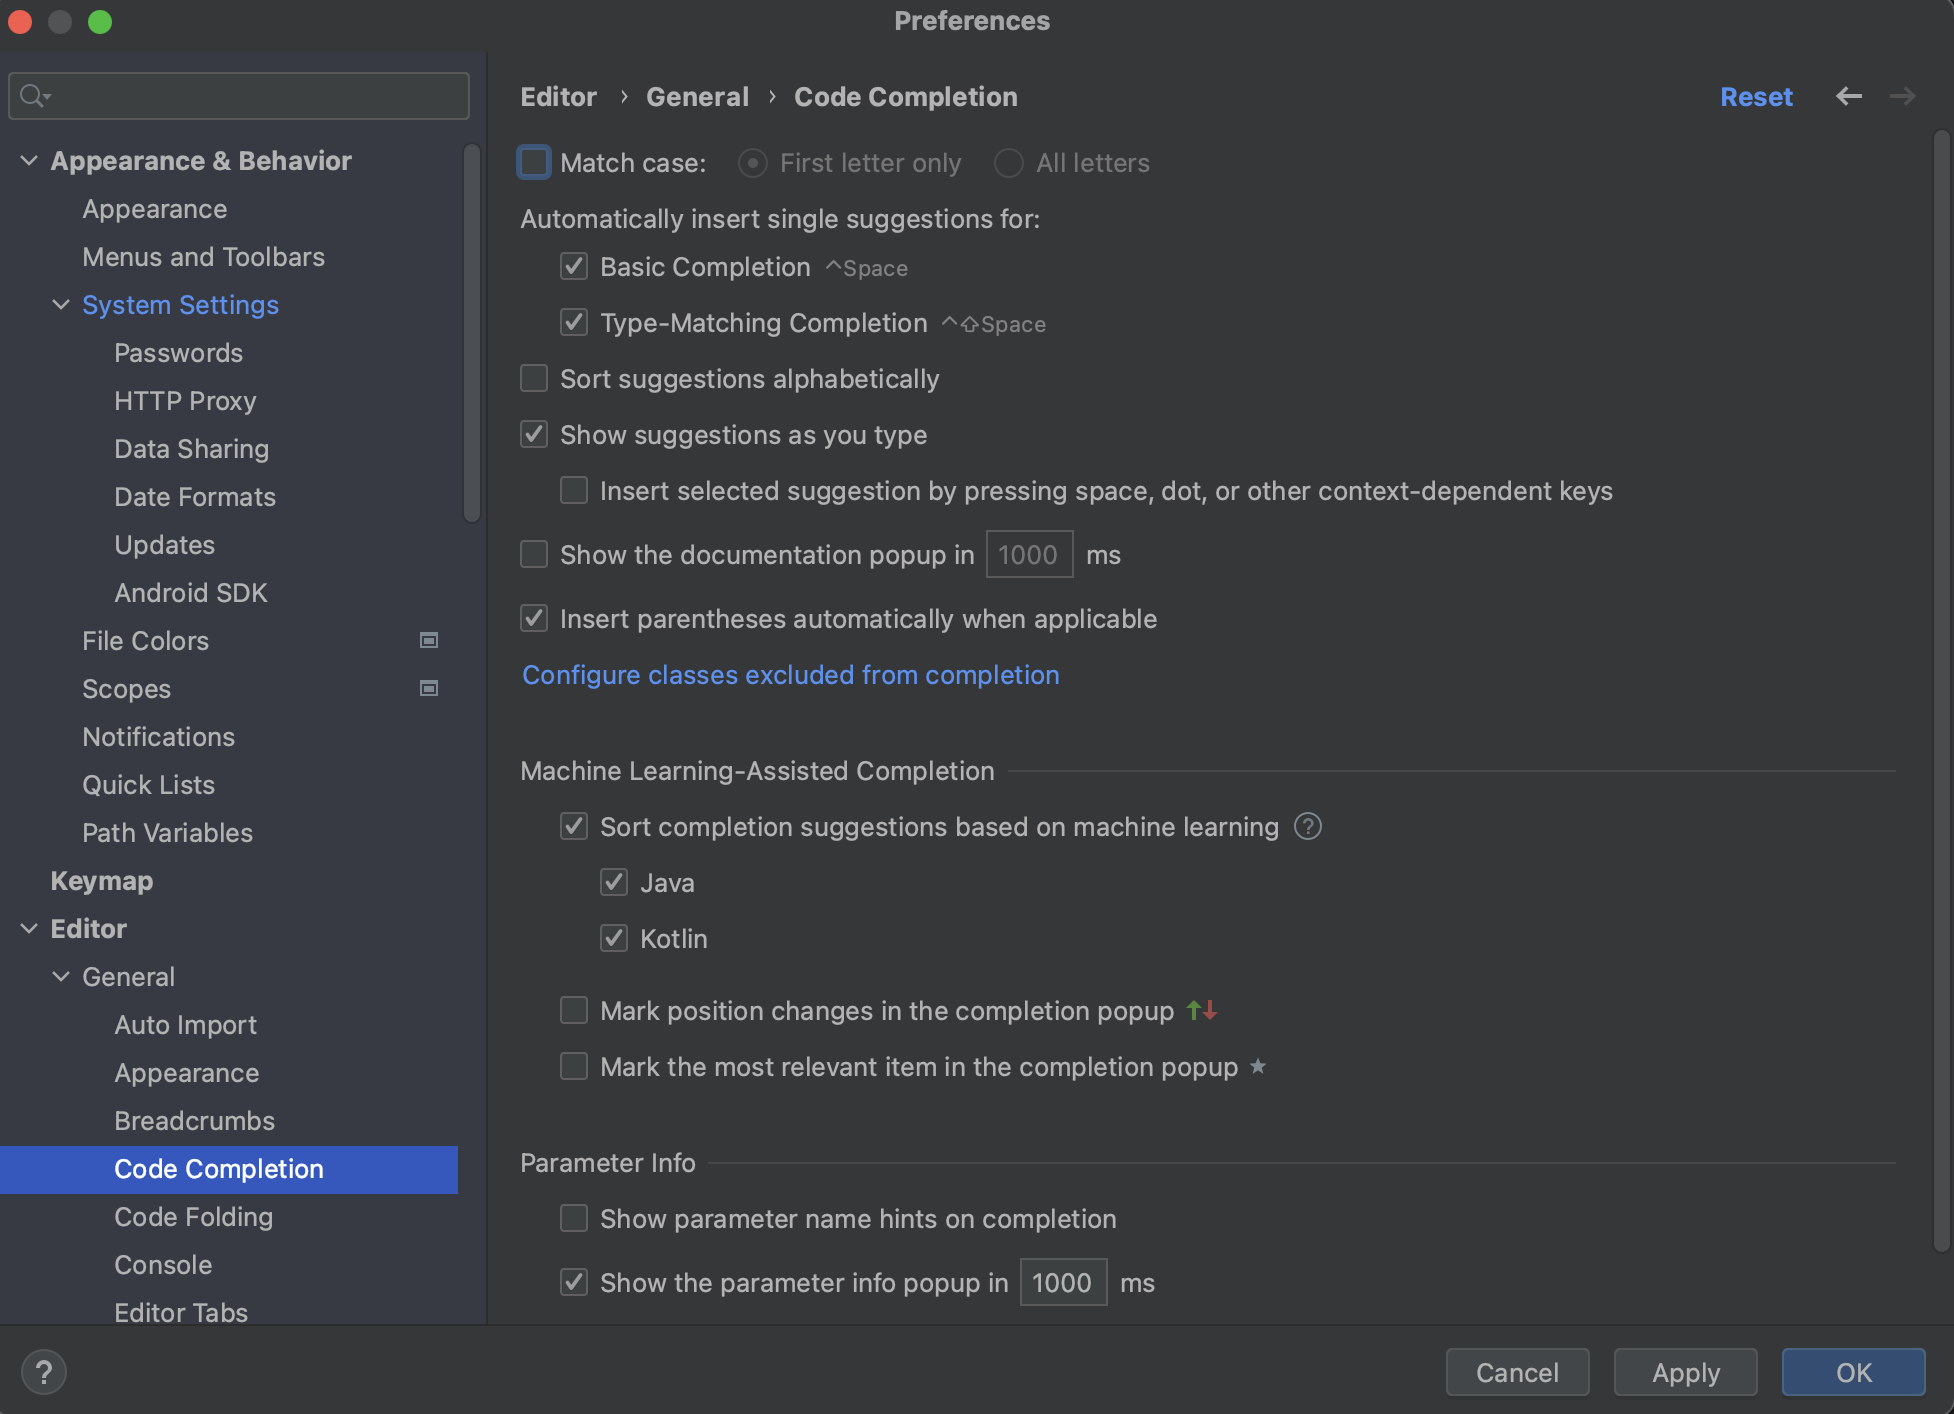Click help icon beside machine learning sorting

tap(1307, 826)
